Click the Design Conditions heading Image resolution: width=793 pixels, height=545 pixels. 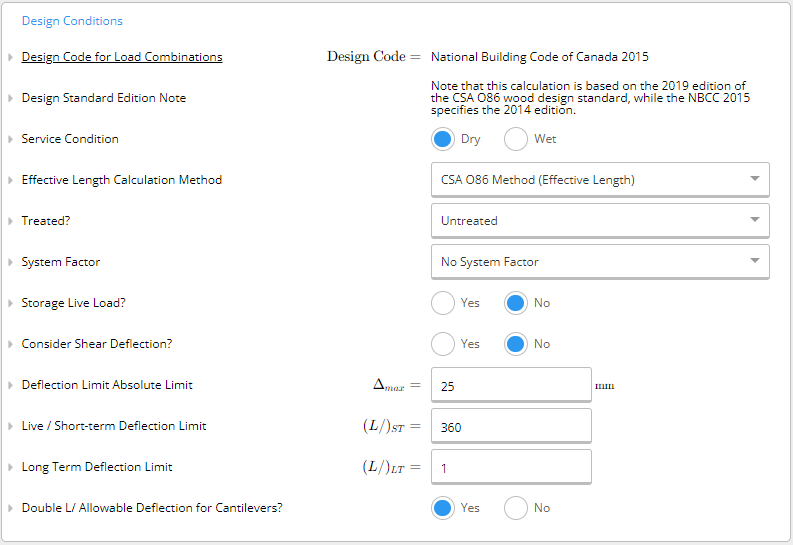[72, 21]
